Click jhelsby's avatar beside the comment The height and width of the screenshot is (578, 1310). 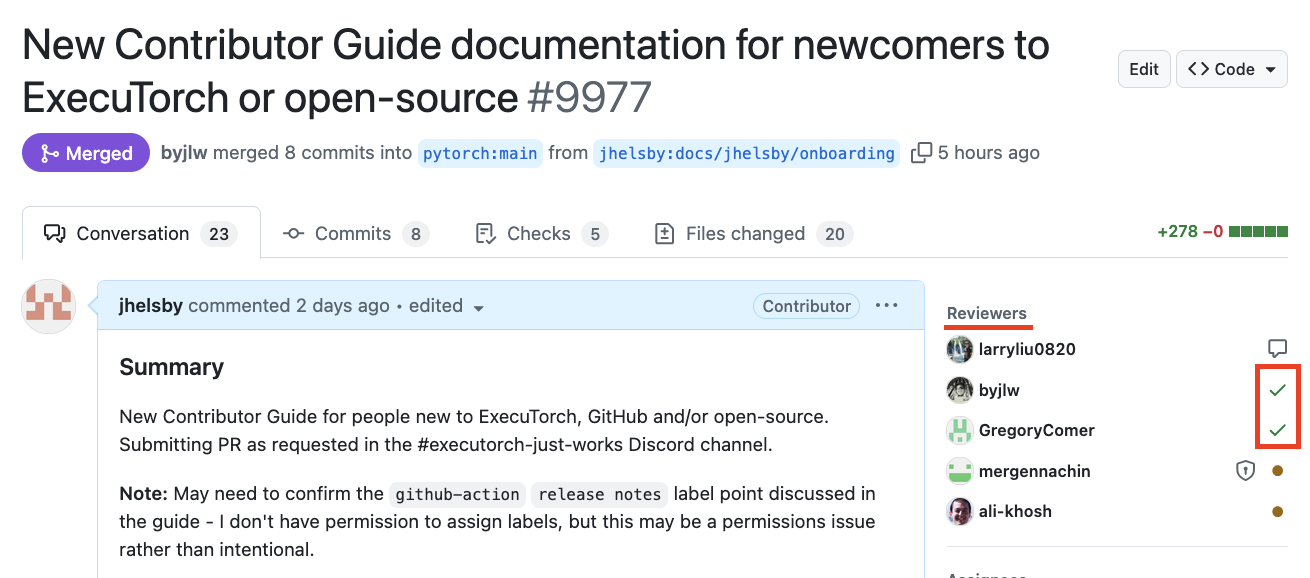pyautogui.click(x=49, y=306)
